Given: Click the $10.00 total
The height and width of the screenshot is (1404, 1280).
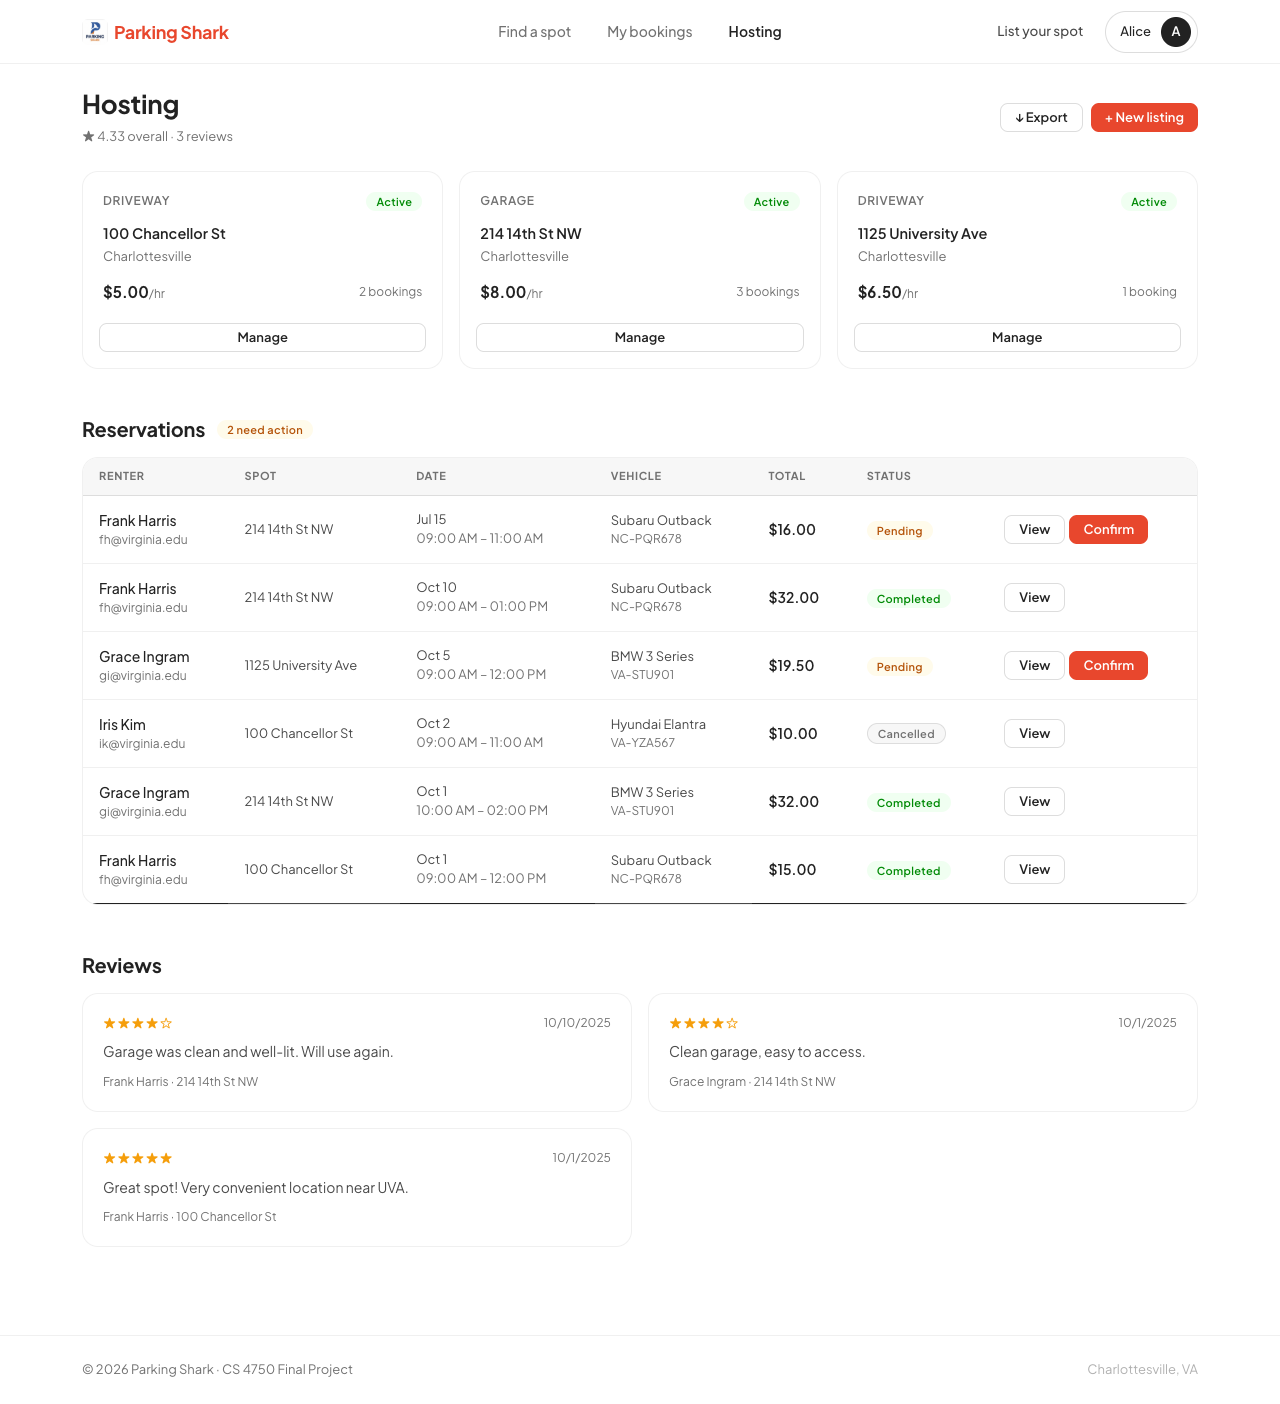Looking at the screenshot, I should pos(793,733).
